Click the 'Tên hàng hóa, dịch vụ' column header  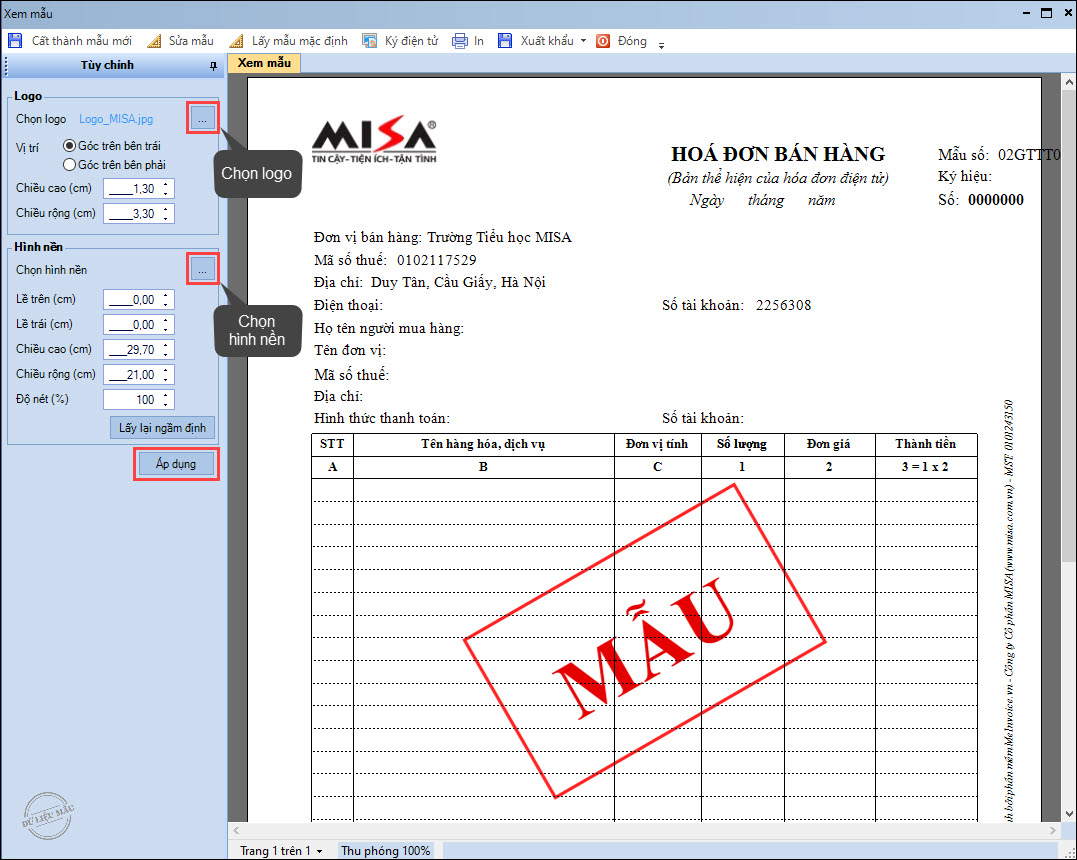[x=484, y=444]
